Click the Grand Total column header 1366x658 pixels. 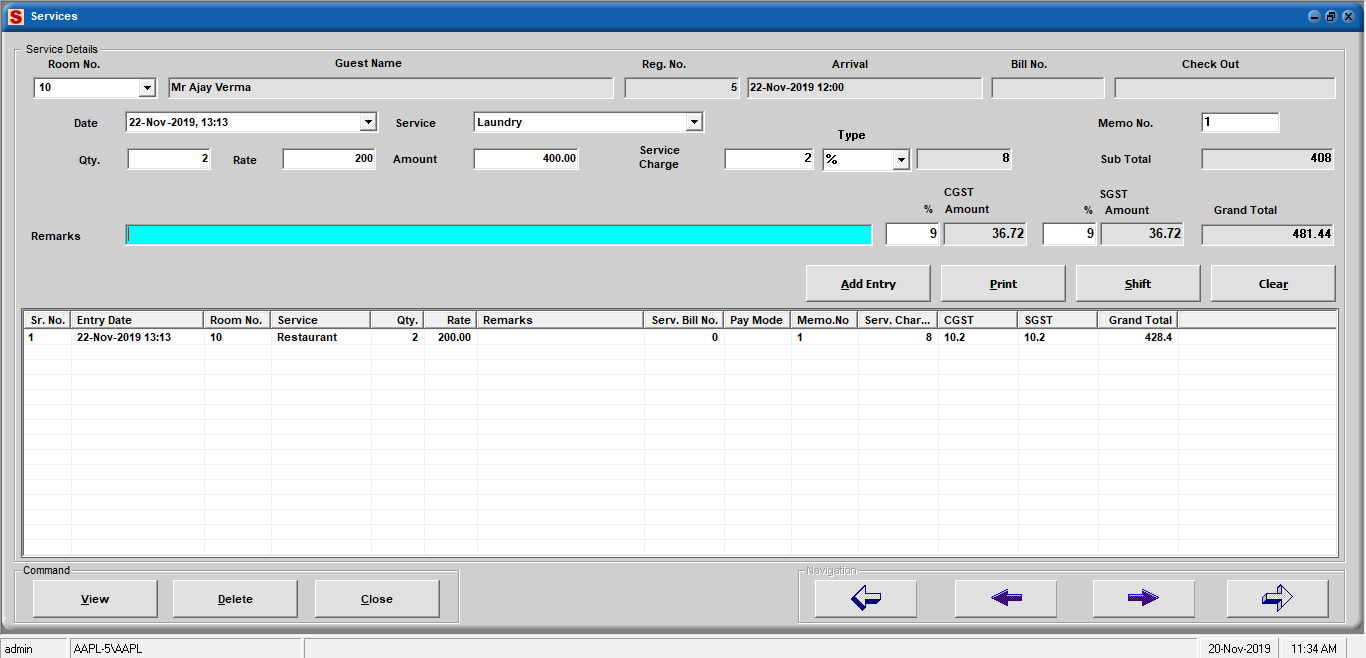click(x=1138, y=320)
